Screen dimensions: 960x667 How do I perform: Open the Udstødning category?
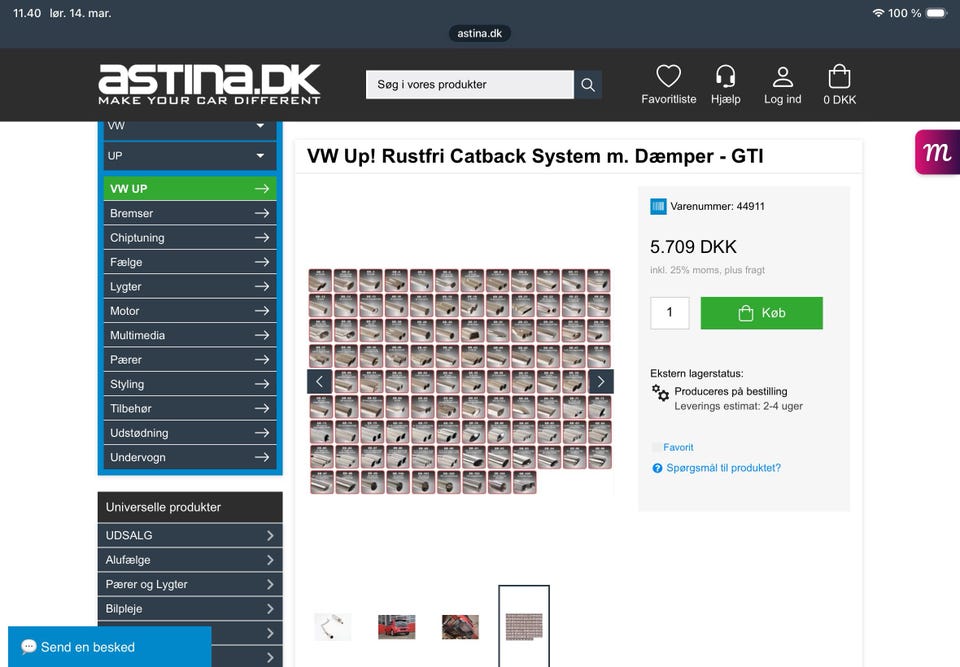coord(190,433)
